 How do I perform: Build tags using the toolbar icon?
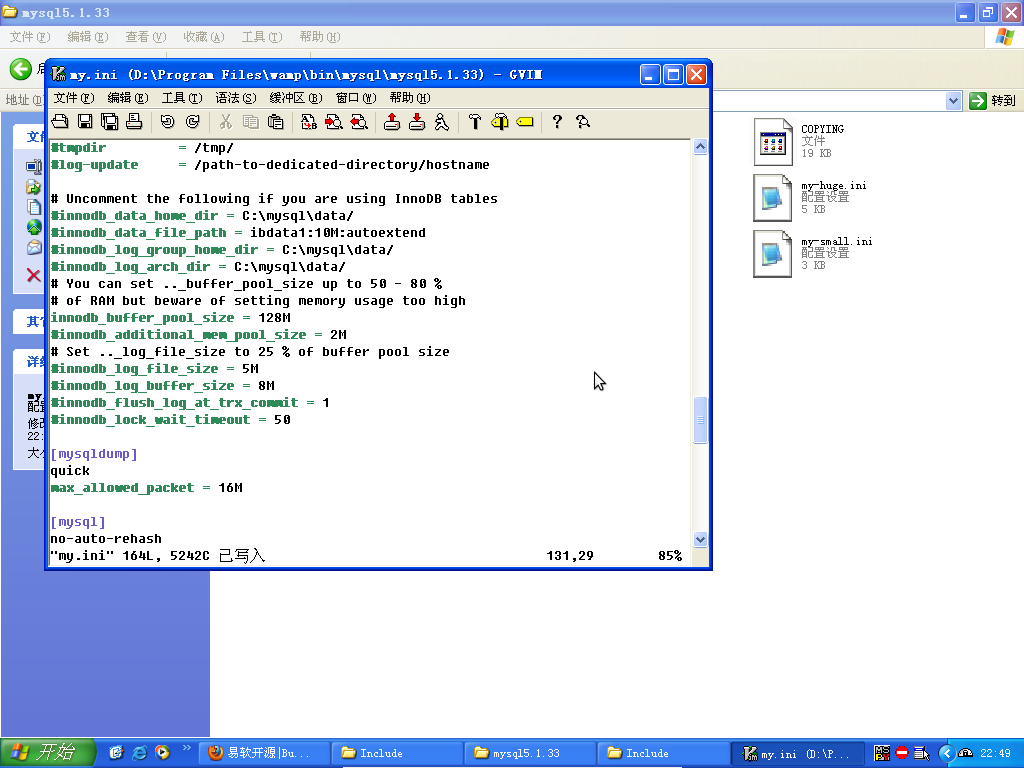pyautogui.click(x=500, y=121)
